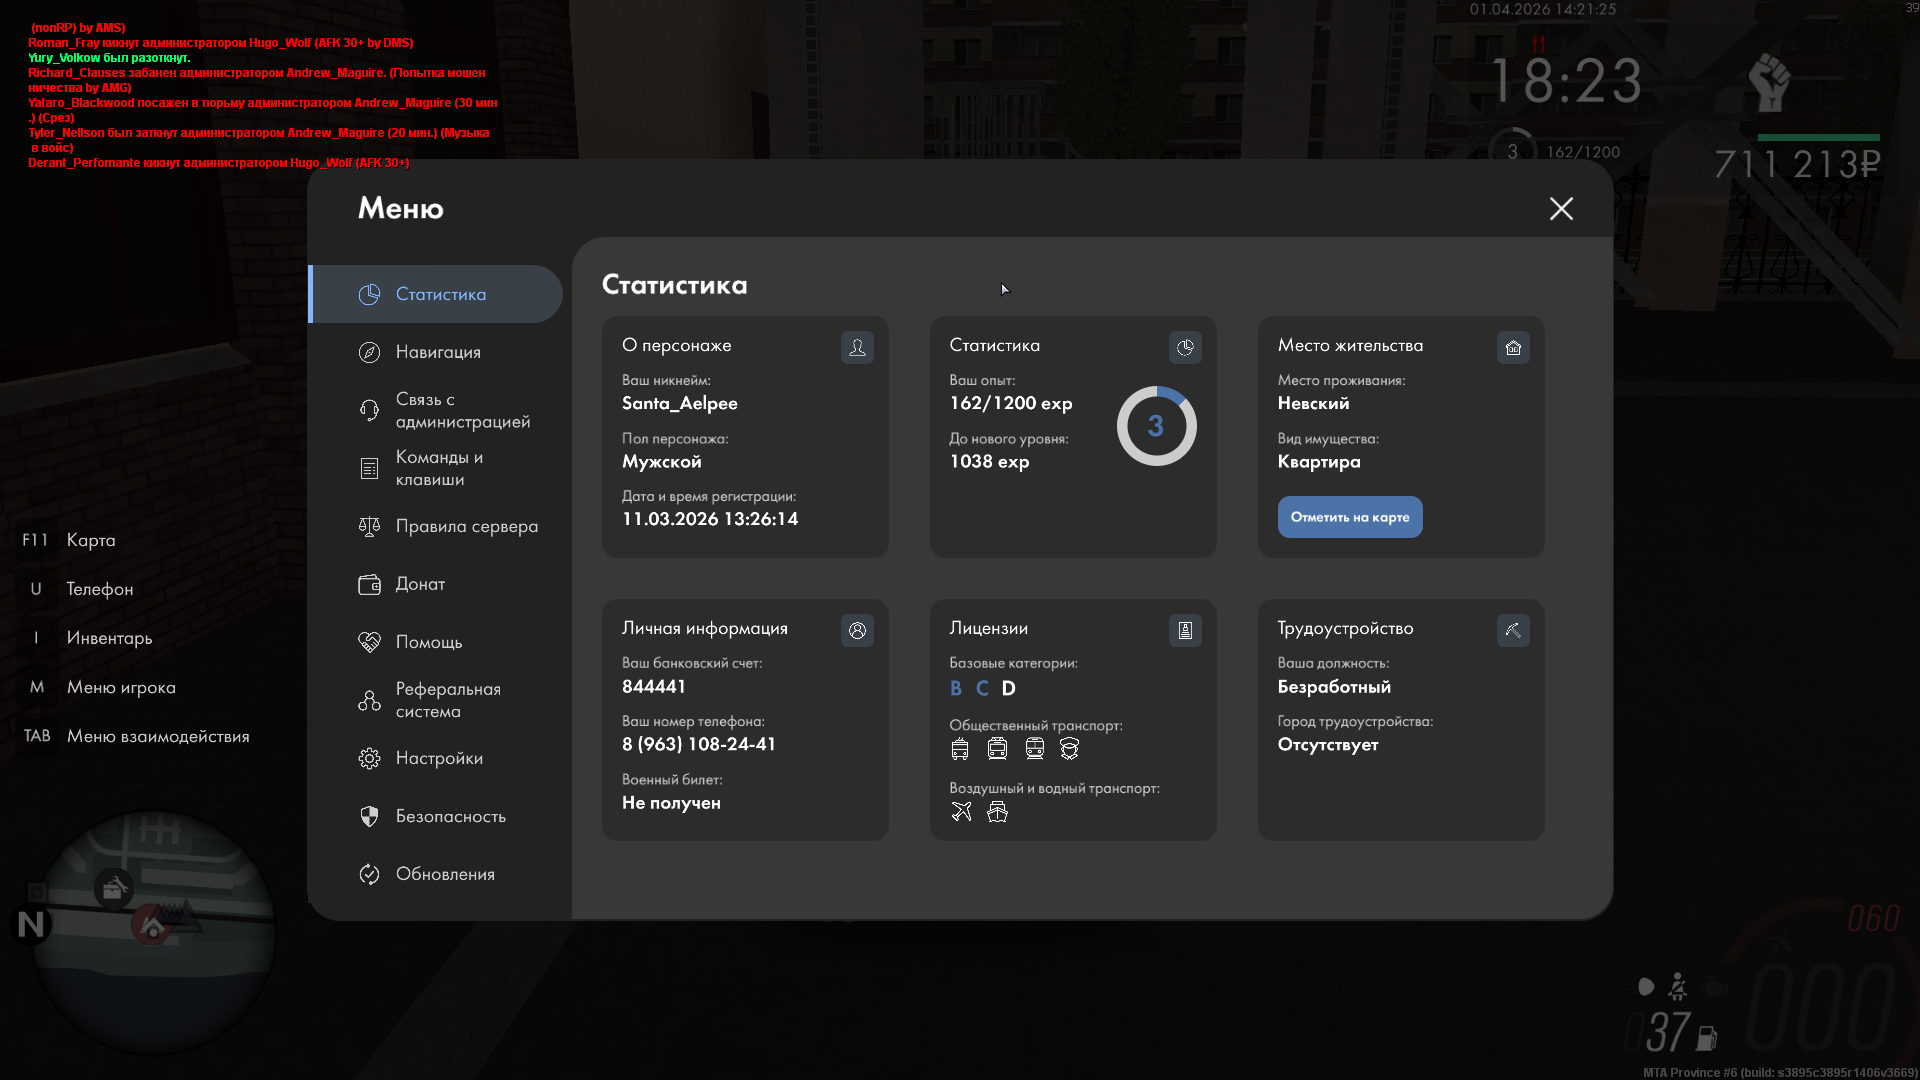Open Настройки from the sidebar

click(439, 758)
